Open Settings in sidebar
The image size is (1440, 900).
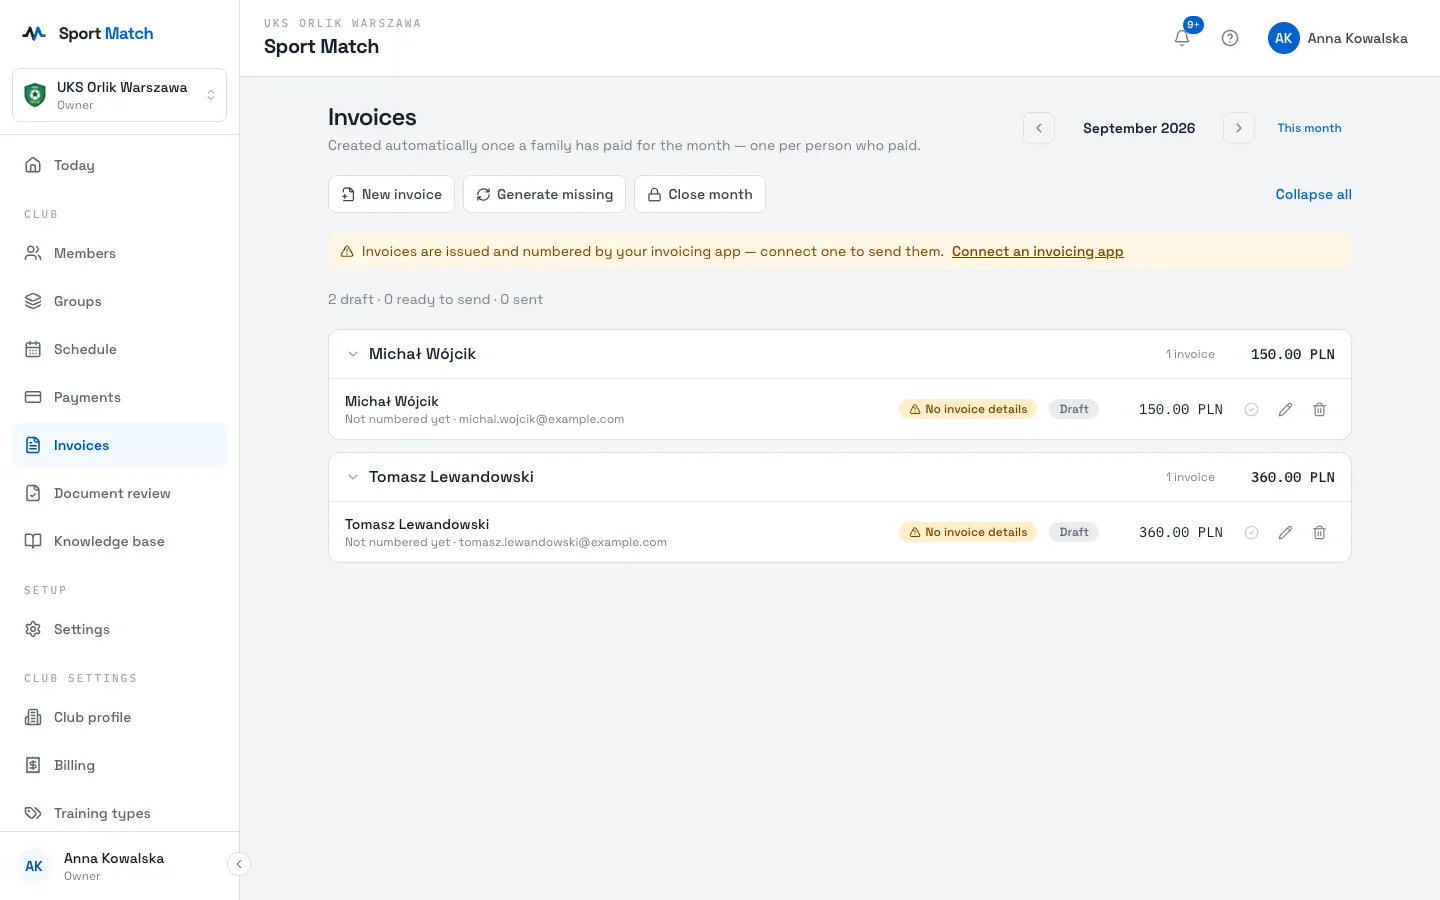coord(120,629)
